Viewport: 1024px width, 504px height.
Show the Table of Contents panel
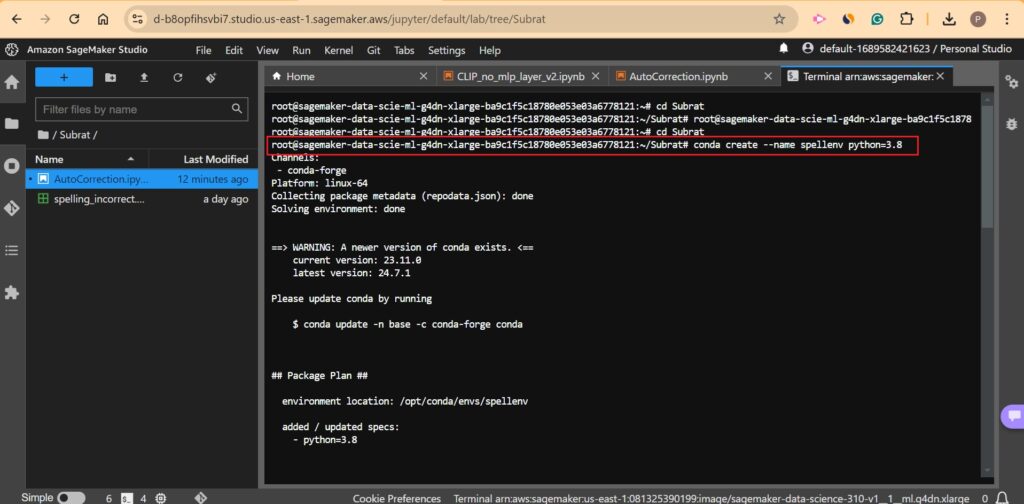click(12, 250)
